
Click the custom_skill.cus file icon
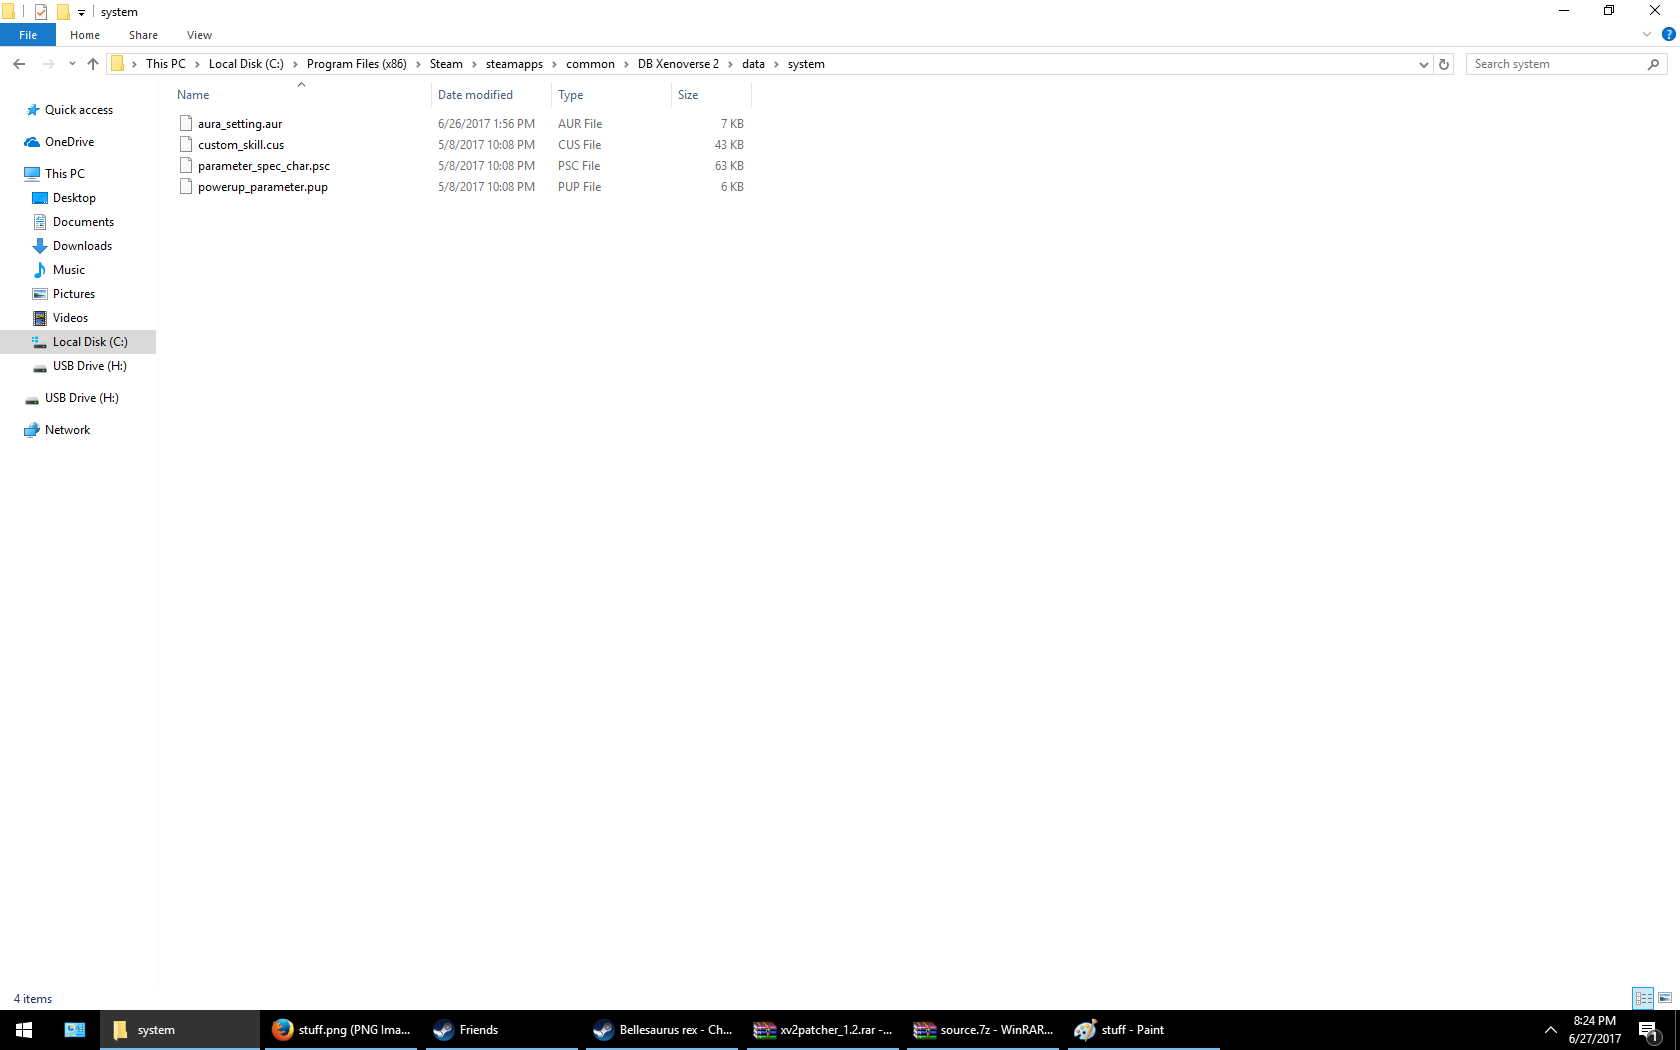[x=186, y=144]
